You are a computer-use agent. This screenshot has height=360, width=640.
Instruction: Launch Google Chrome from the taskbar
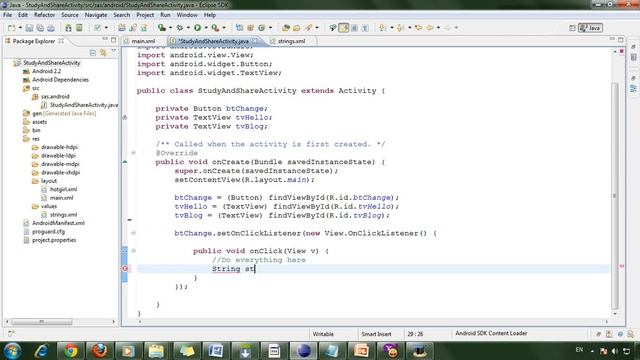click(71, 351)
